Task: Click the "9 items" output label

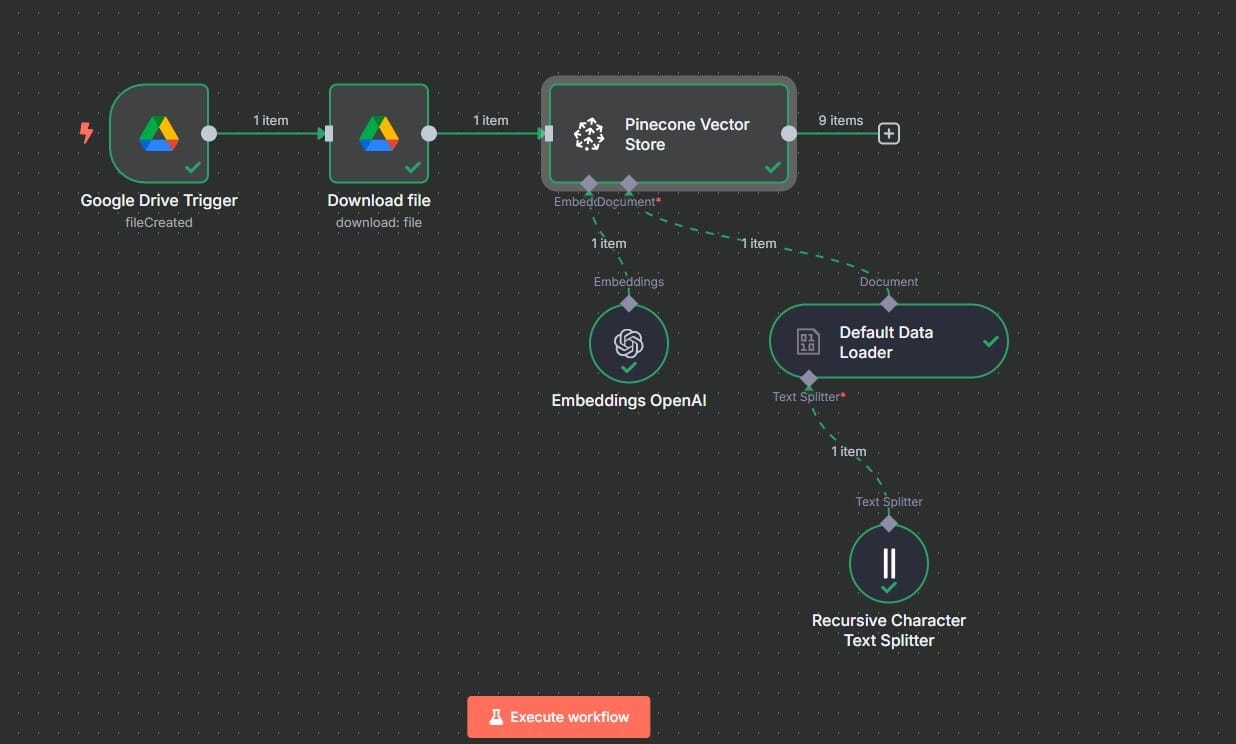Action: (841, 120)
